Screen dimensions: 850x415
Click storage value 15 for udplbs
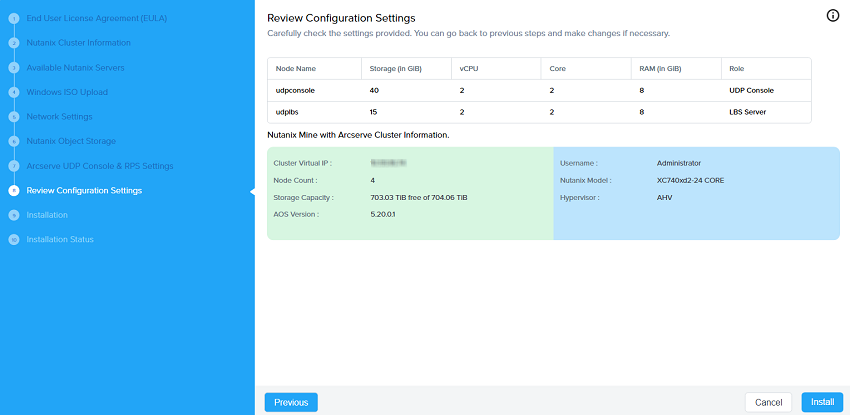[x=374, y=112]
